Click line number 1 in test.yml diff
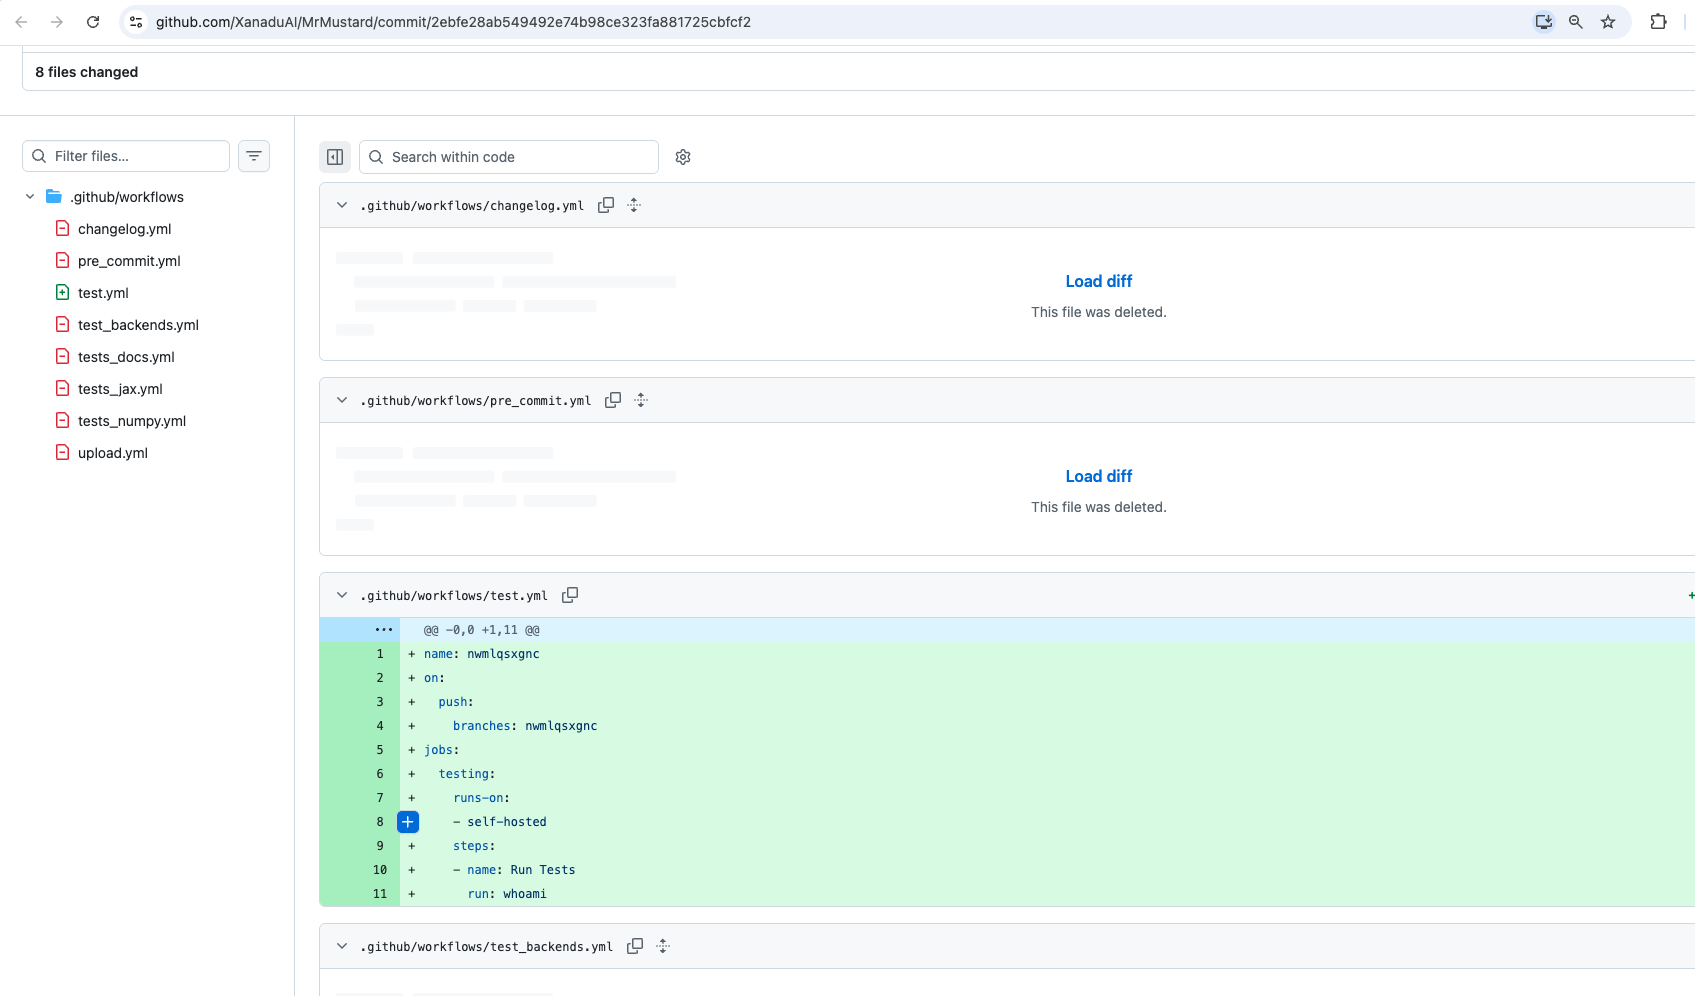This screenshot has width=1695, height=996. click(380, 654)
